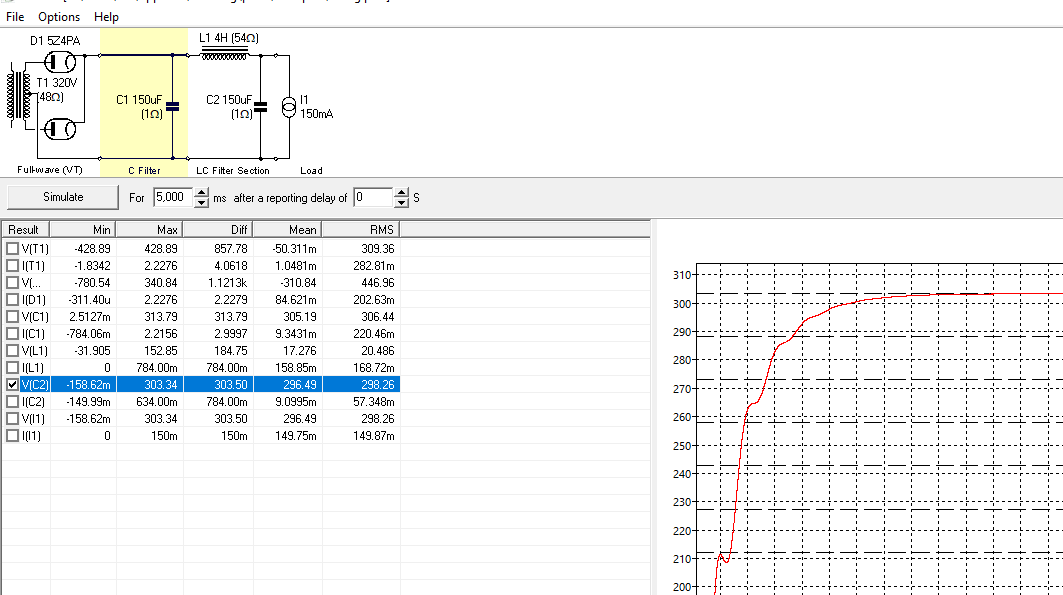Click the V(C2) Mean value 296.49

click(x=300, y=385)
